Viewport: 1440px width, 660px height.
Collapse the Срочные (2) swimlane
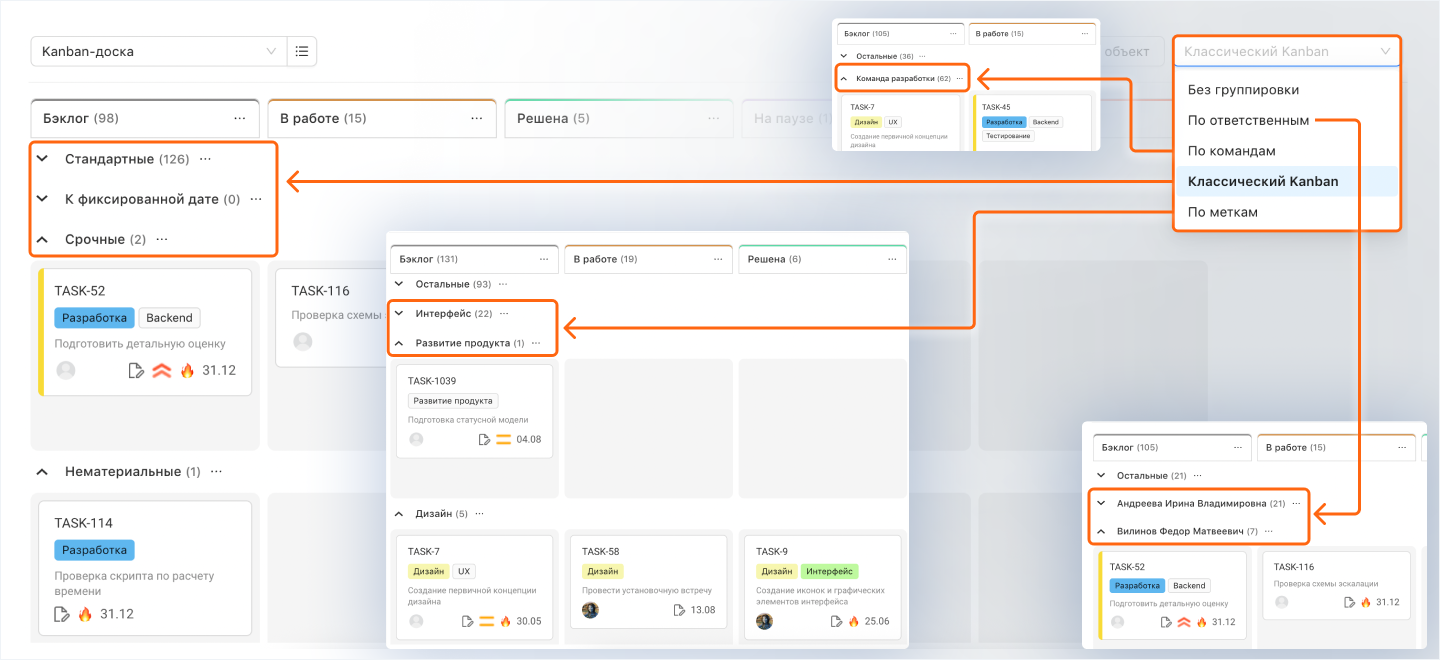click(x=42, y=239)
